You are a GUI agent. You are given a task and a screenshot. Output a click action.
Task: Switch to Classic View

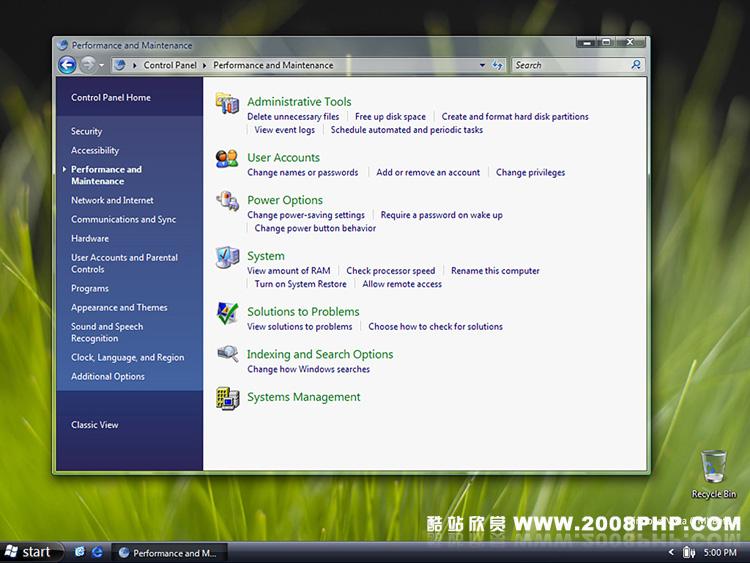coord(95,425)
